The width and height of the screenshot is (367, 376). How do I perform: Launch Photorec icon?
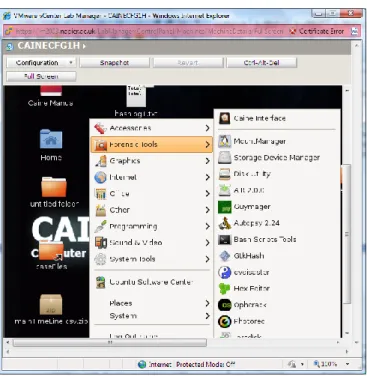point(225,321)
